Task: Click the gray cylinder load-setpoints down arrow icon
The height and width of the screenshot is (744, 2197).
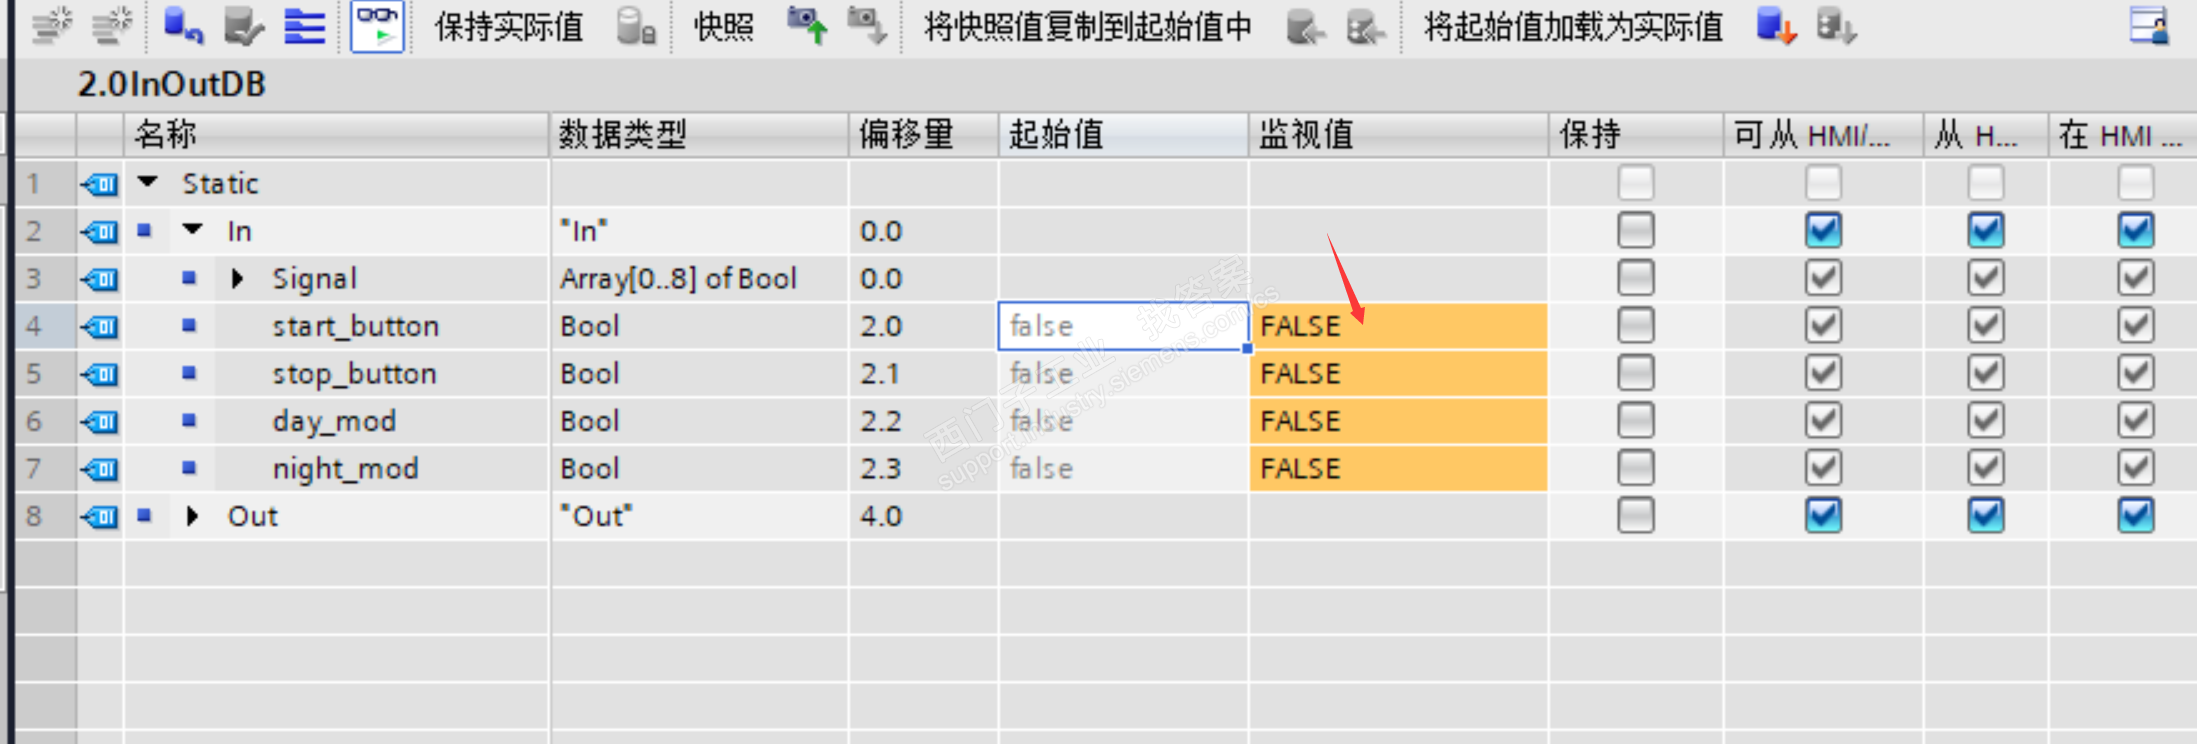Action: tap(1837, 27)
